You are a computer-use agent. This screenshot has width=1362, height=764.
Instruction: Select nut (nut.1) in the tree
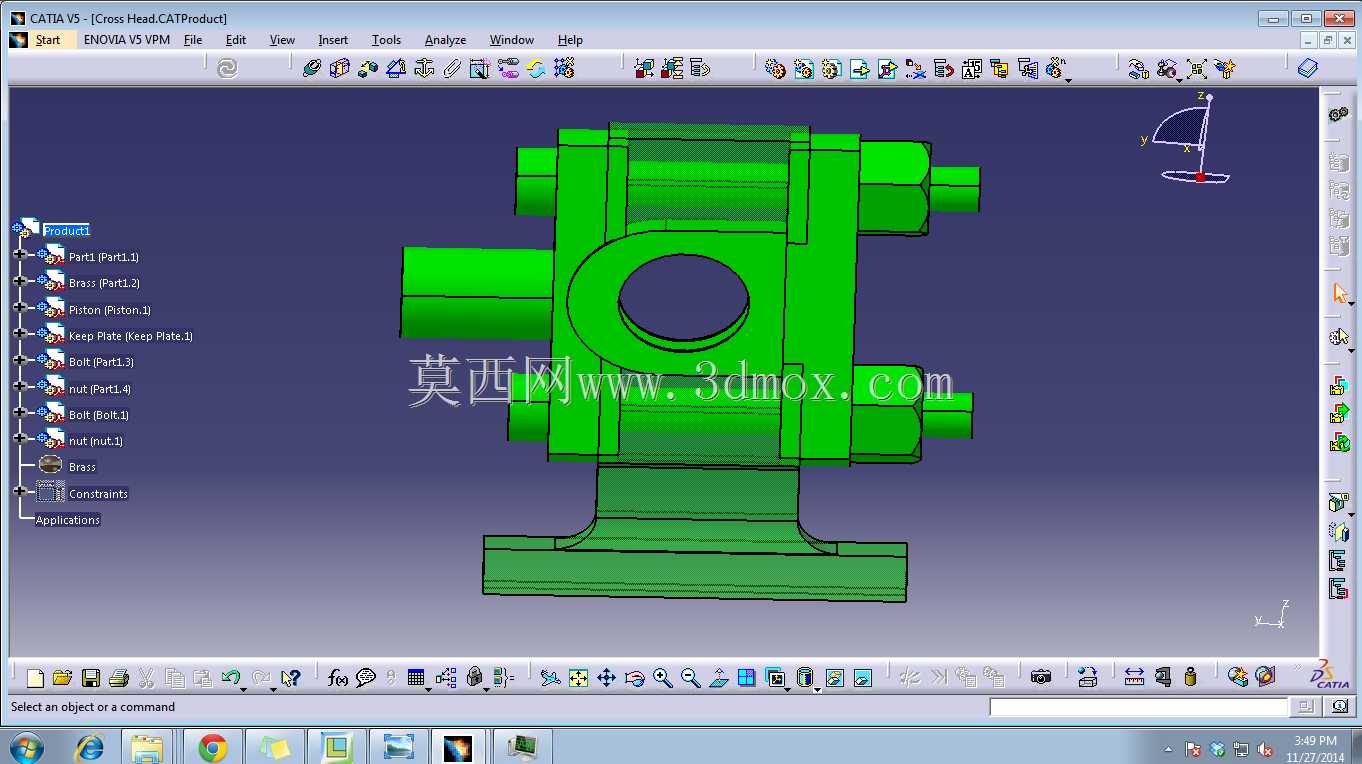point(95,441)
